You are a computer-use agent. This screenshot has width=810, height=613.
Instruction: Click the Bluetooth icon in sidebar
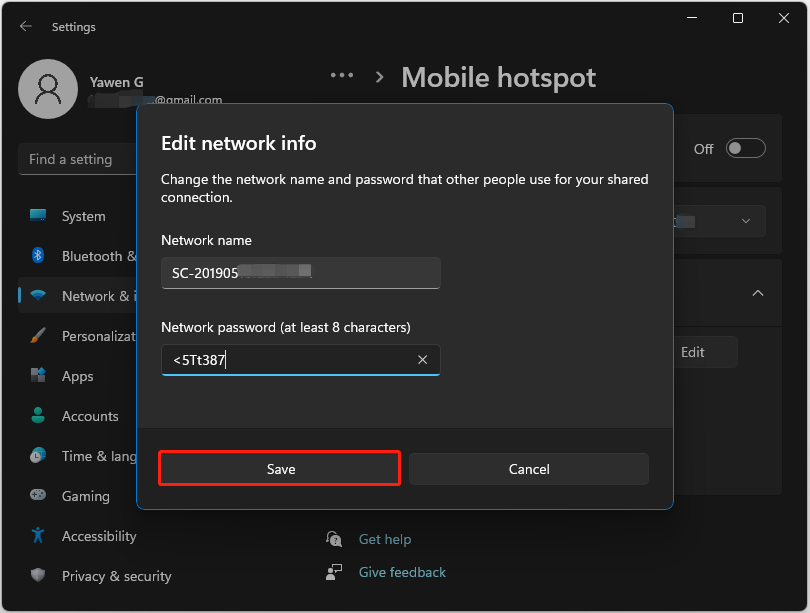pyautogui.click(x=38, y=255)
